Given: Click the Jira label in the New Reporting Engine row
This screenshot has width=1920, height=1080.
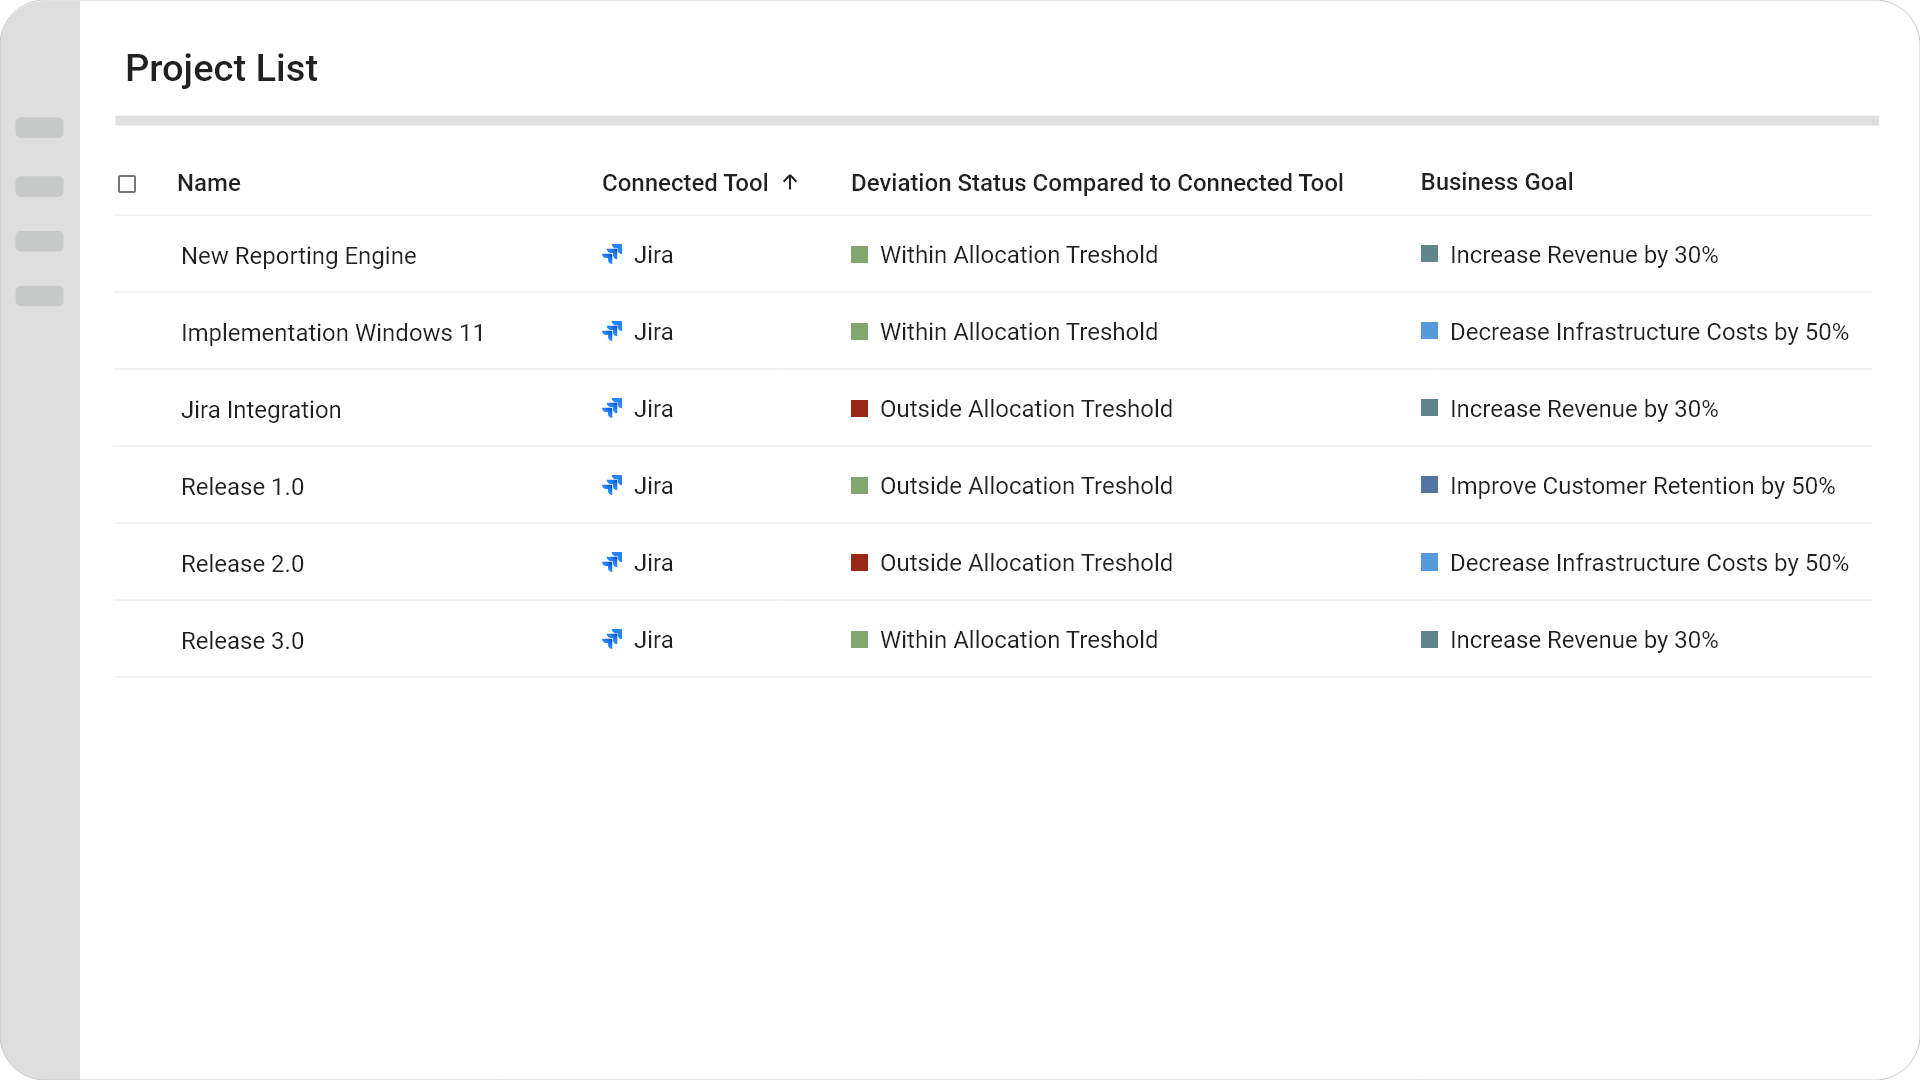Looking at the screenshot, I should click(653, 255).
